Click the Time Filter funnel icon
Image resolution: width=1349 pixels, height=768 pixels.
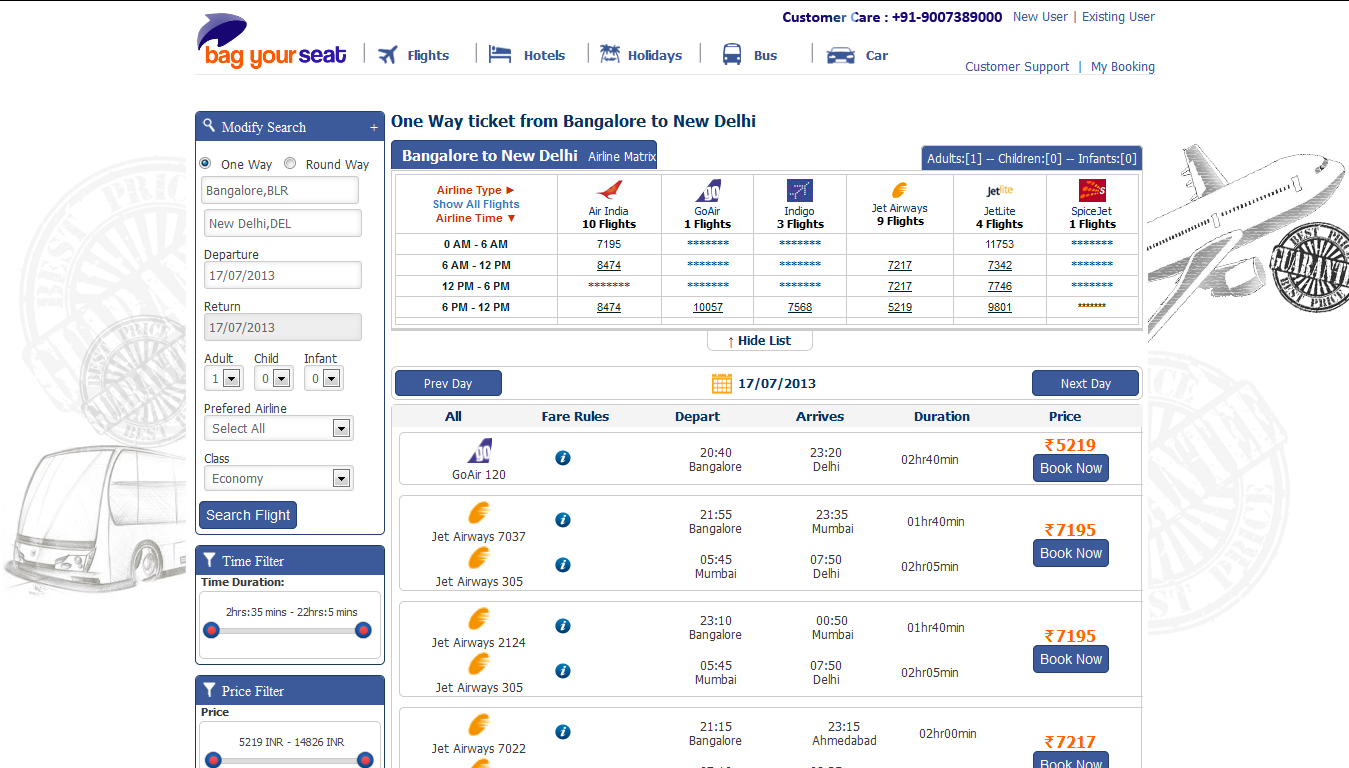click(209, 560)
